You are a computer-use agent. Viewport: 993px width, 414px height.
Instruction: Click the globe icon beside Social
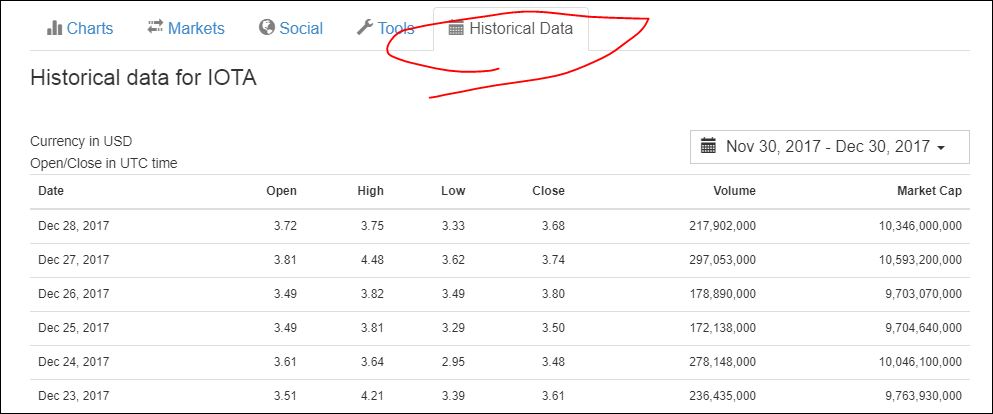267,27
